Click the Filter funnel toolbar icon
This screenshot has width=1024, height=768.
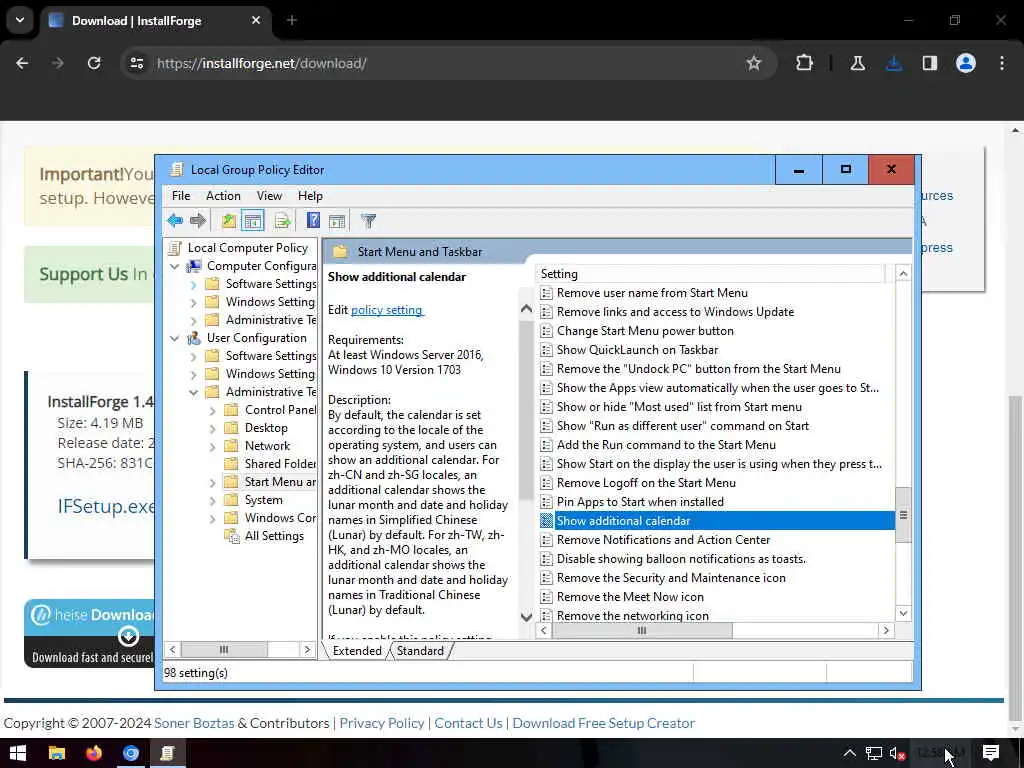[x=368, y=221]
